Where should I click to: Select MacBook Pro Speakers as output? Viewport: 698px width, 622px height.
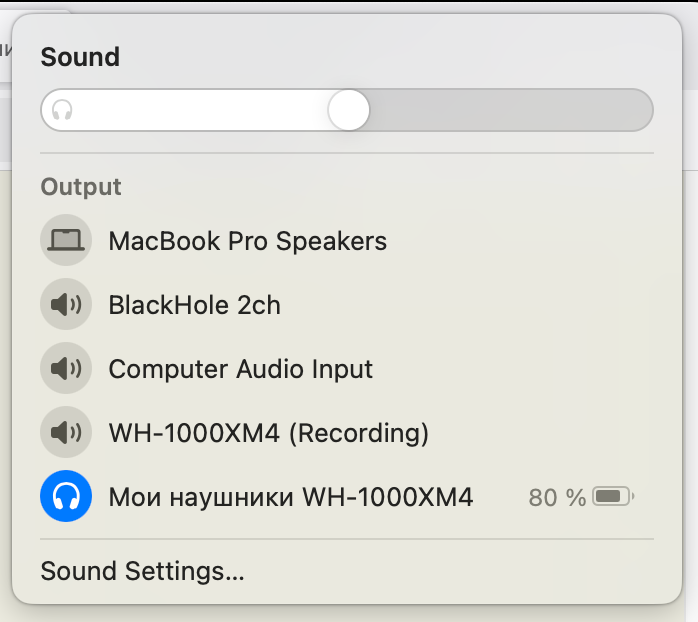click(247, 241)
